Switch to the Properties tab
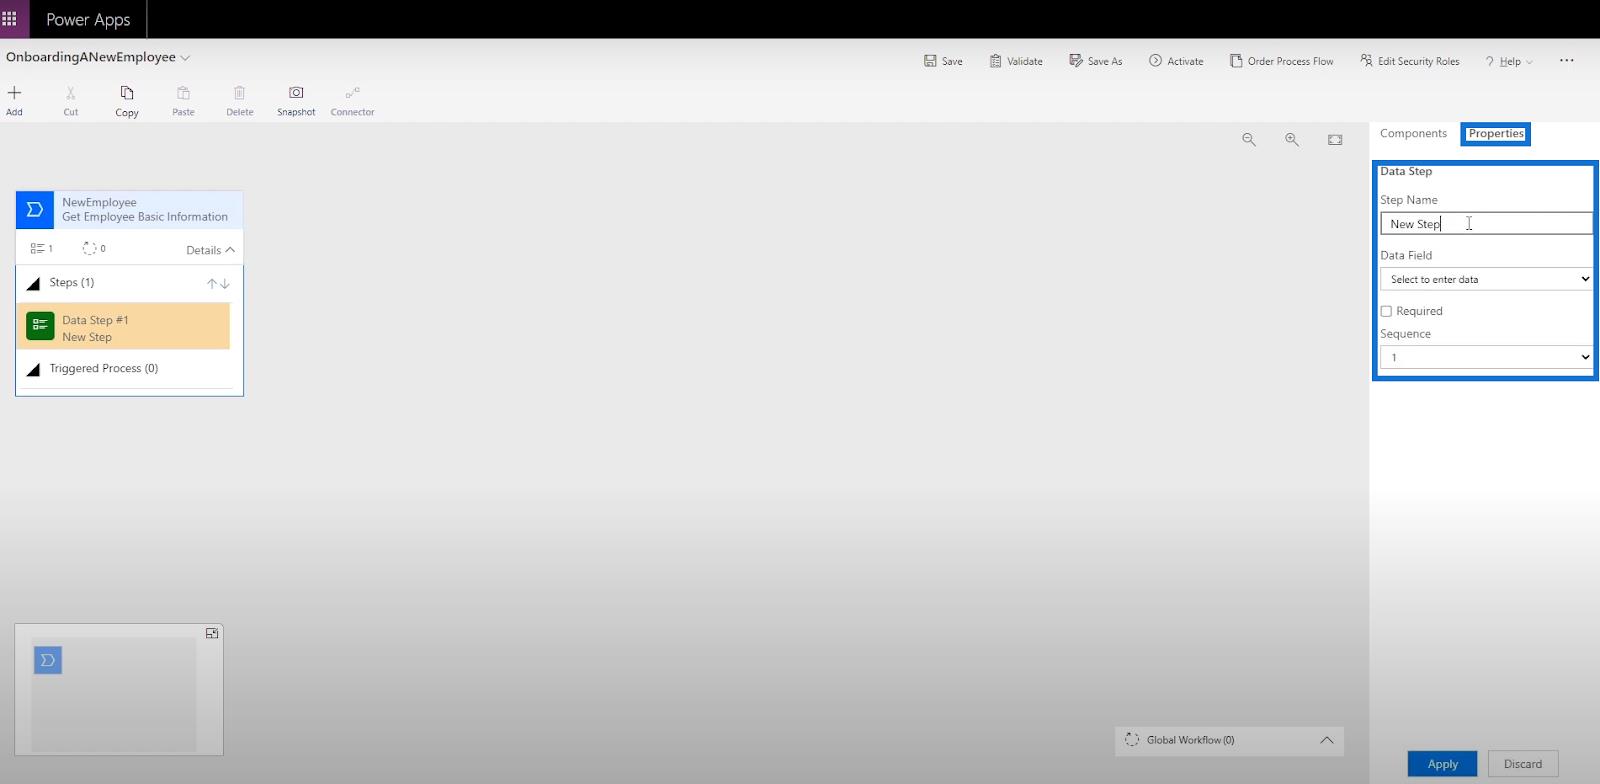The image size is (1600, 784). [x=1496, y=134]
